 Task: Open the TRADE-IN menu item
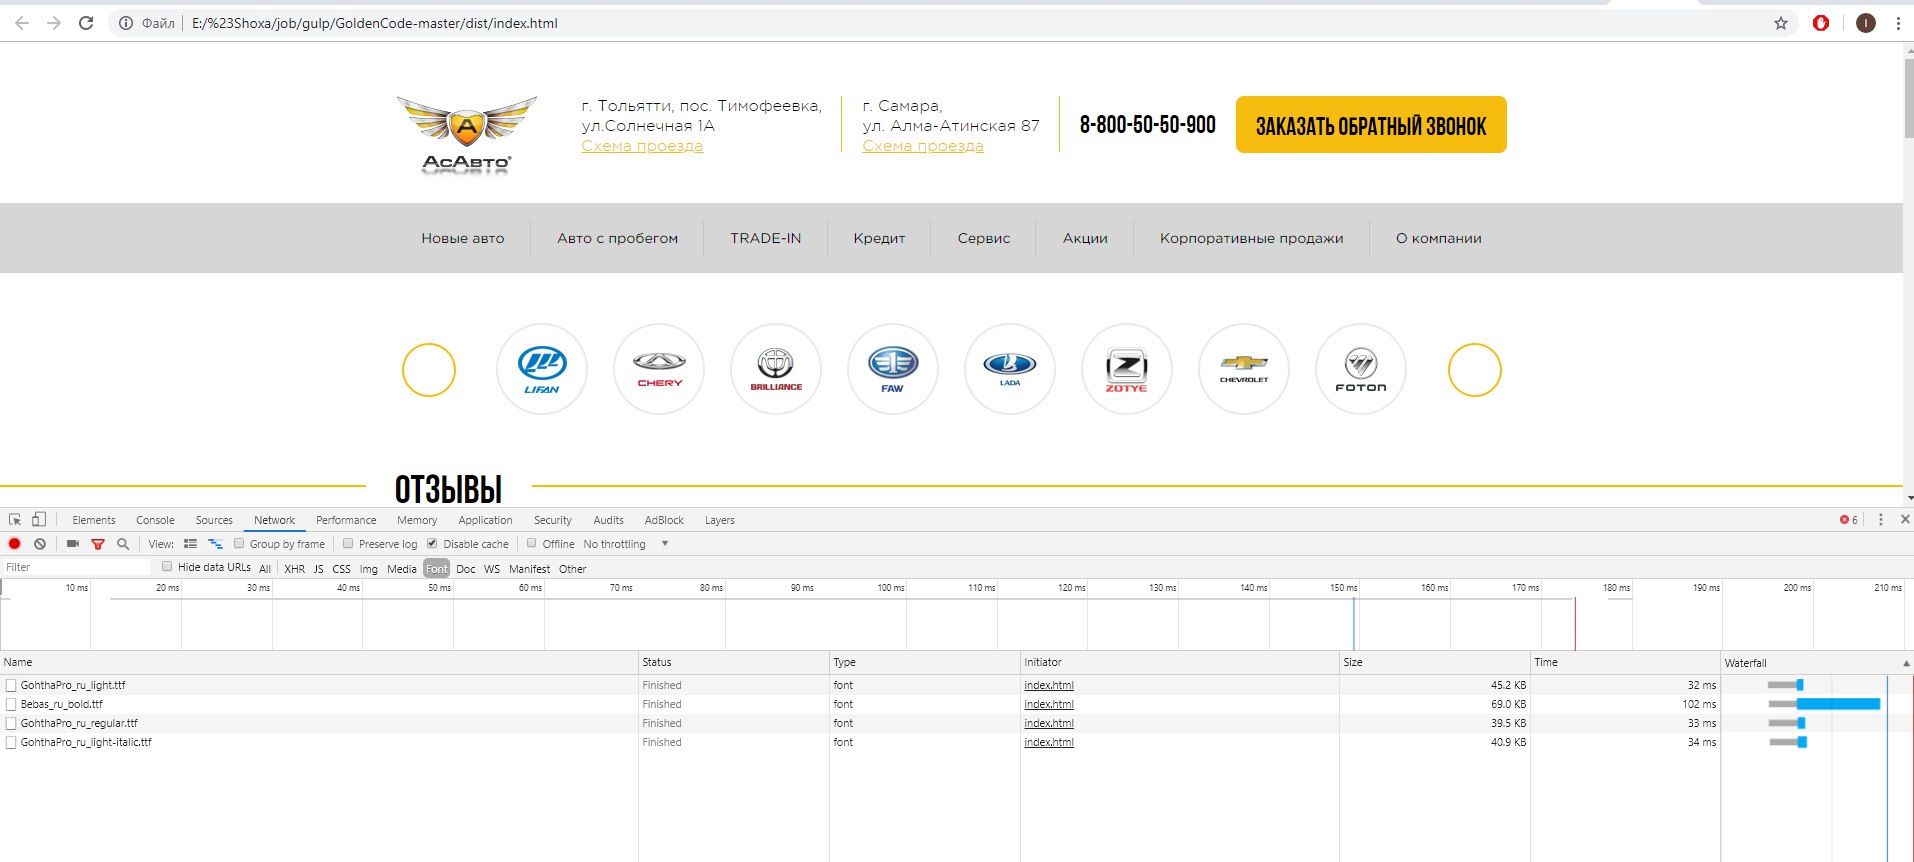[766, 238]
